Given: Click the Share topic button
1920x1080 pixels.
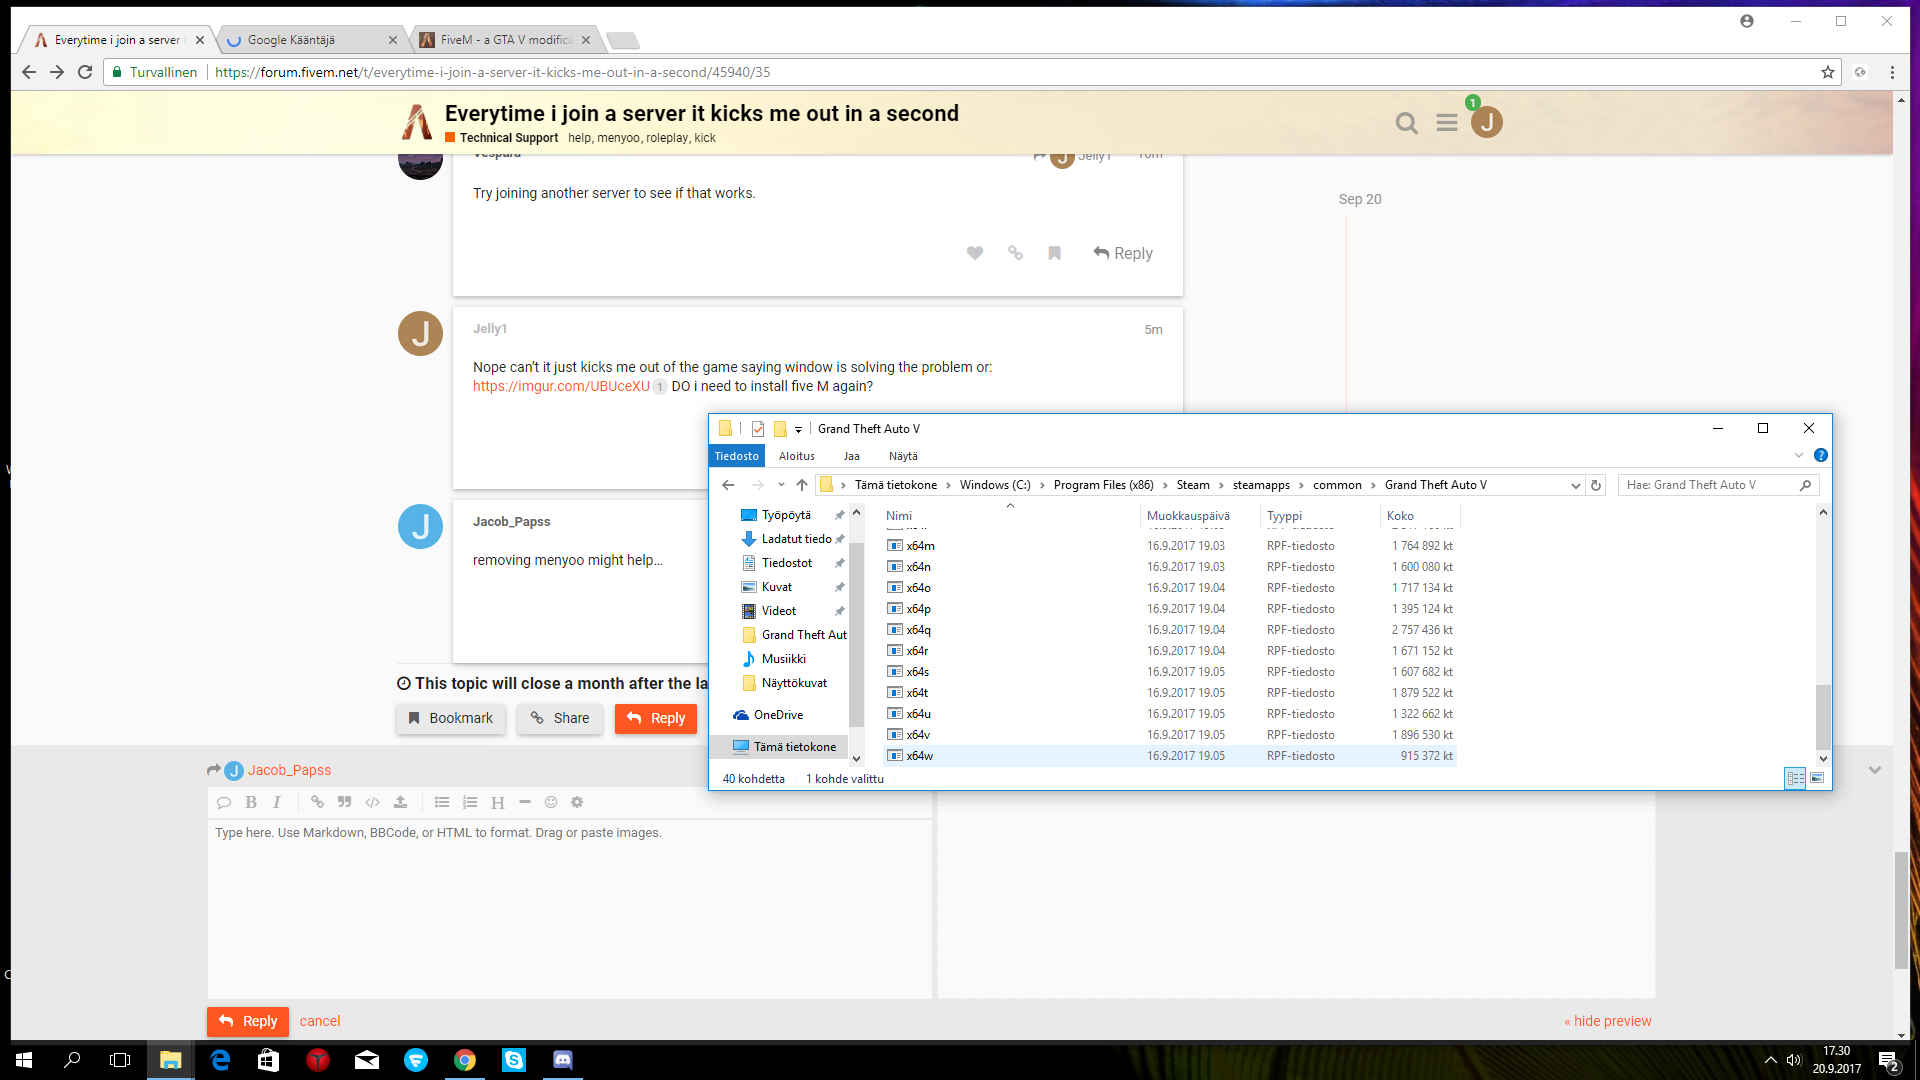Looking at the screenshot, I should (x=560, y=718).
